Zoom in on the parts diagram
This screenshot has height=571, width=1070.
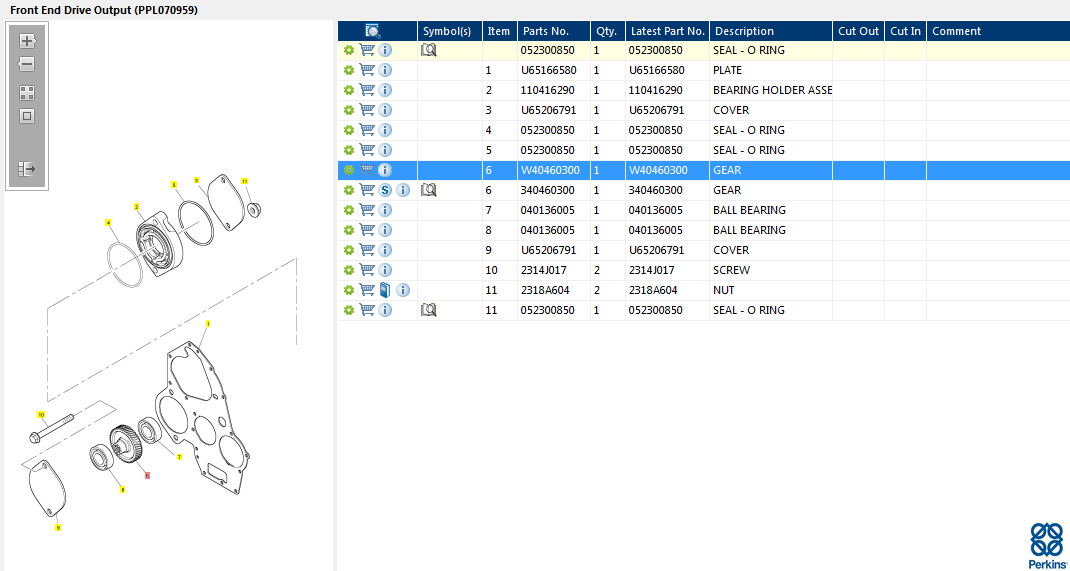point(27,41)
